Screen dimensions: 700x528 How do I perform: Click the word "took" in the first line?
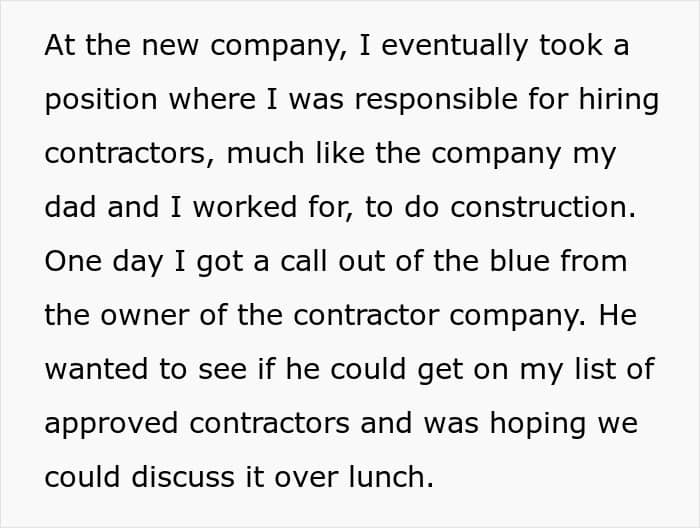coord(571,45)
